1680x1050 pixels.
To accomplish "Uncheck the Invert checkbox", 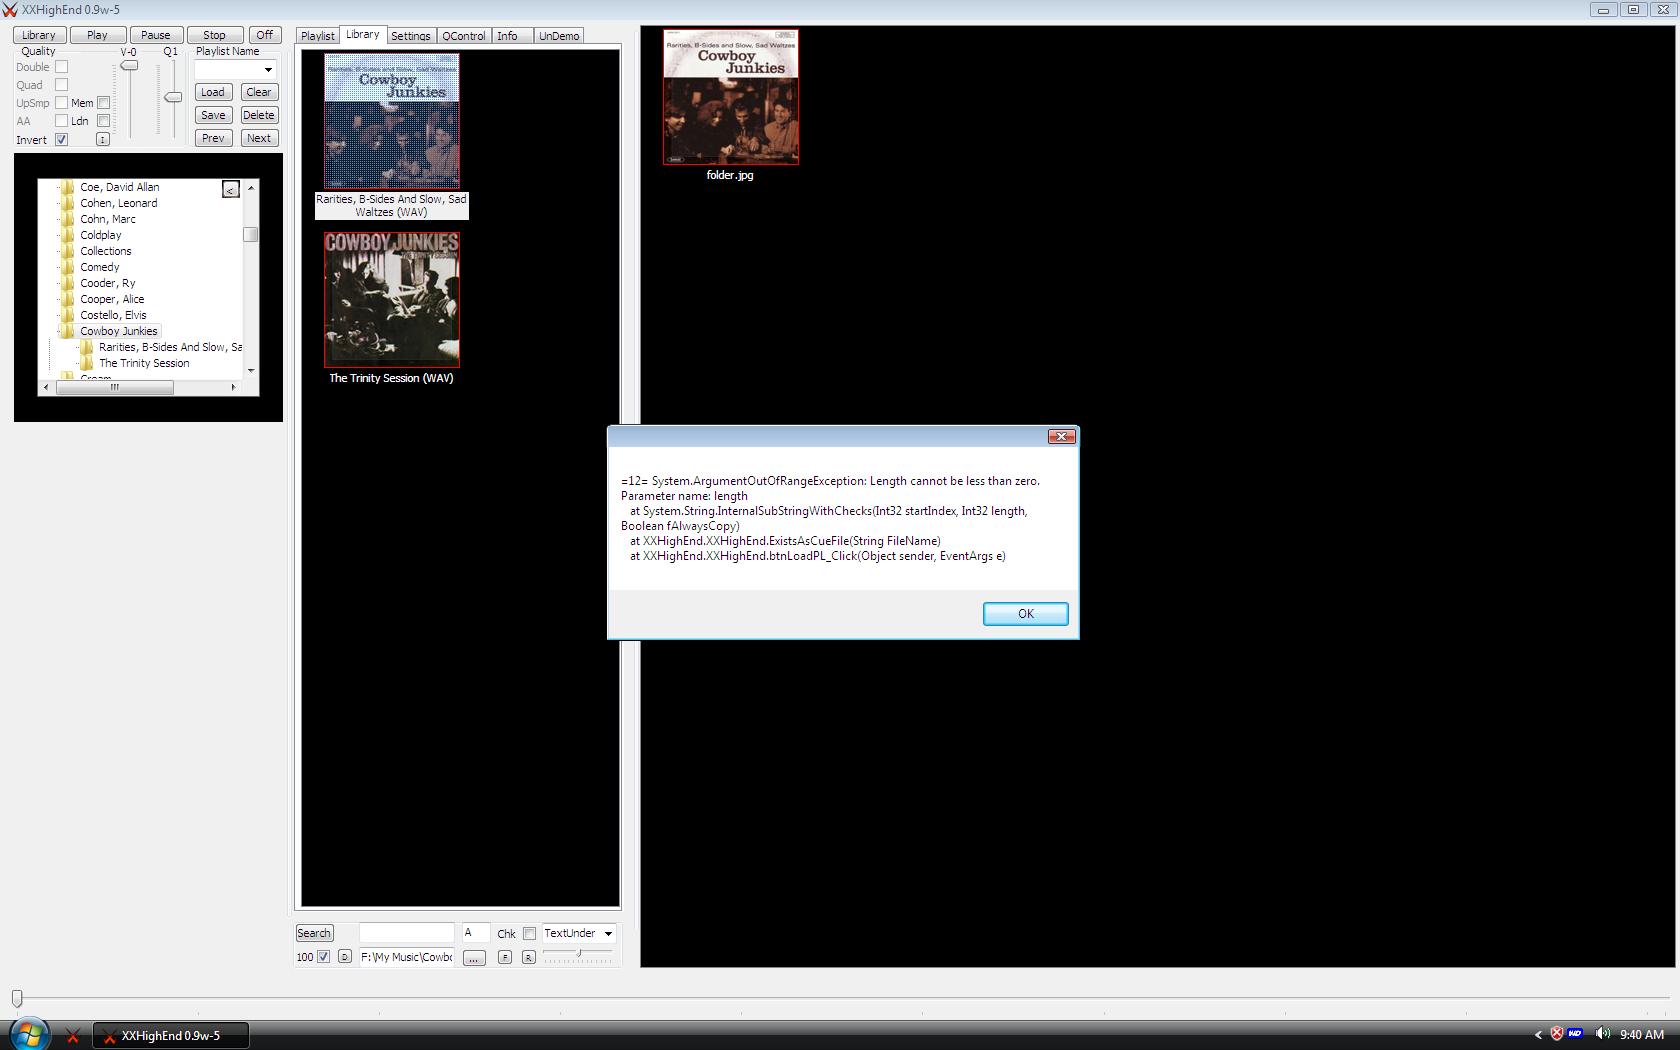I will (61, 139).
